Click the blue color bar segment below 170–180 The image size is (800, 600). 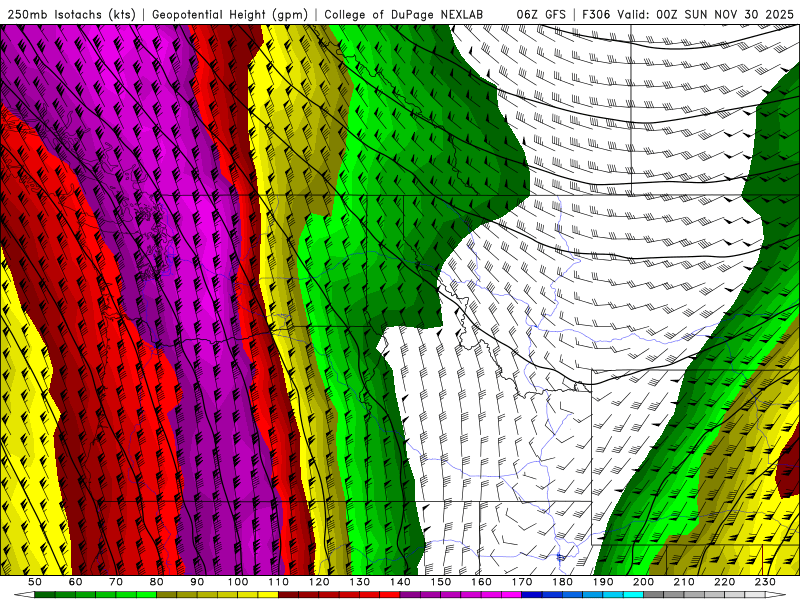click(542, 595)
